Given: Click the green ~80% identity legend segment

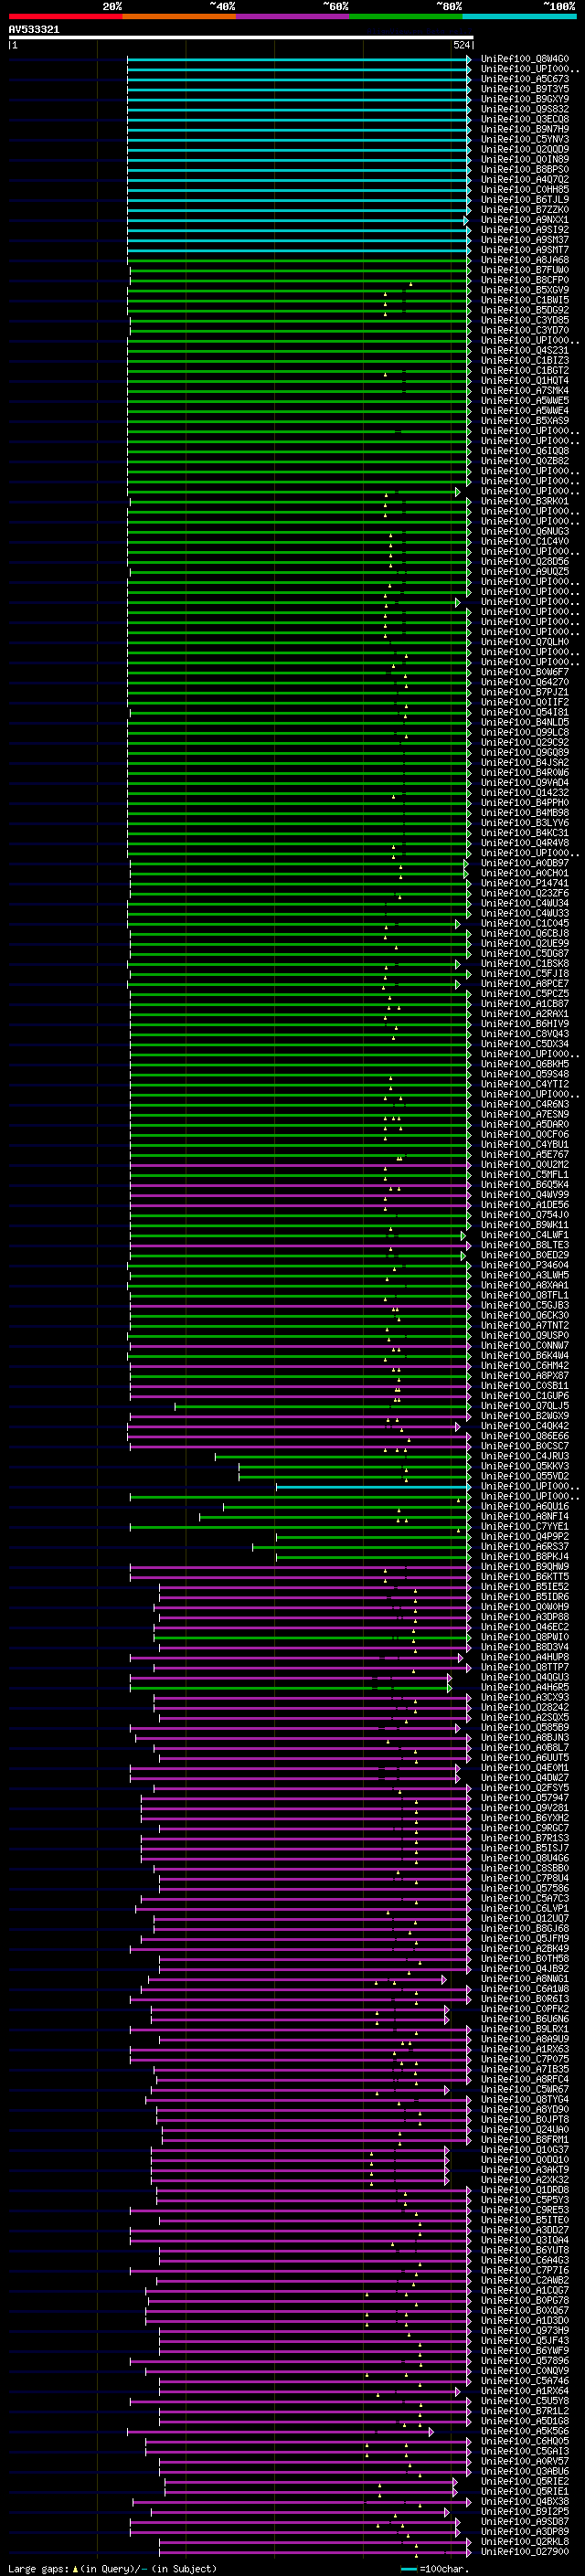Looking at the screenshot, I should (x=406, y=16).
